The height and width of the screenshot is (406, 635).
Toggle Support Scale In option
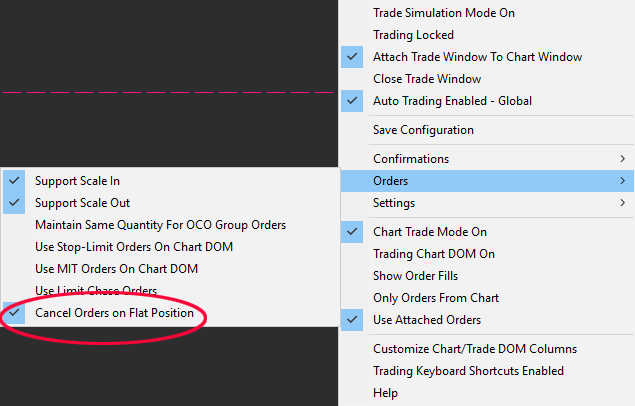tap(77, 181)
